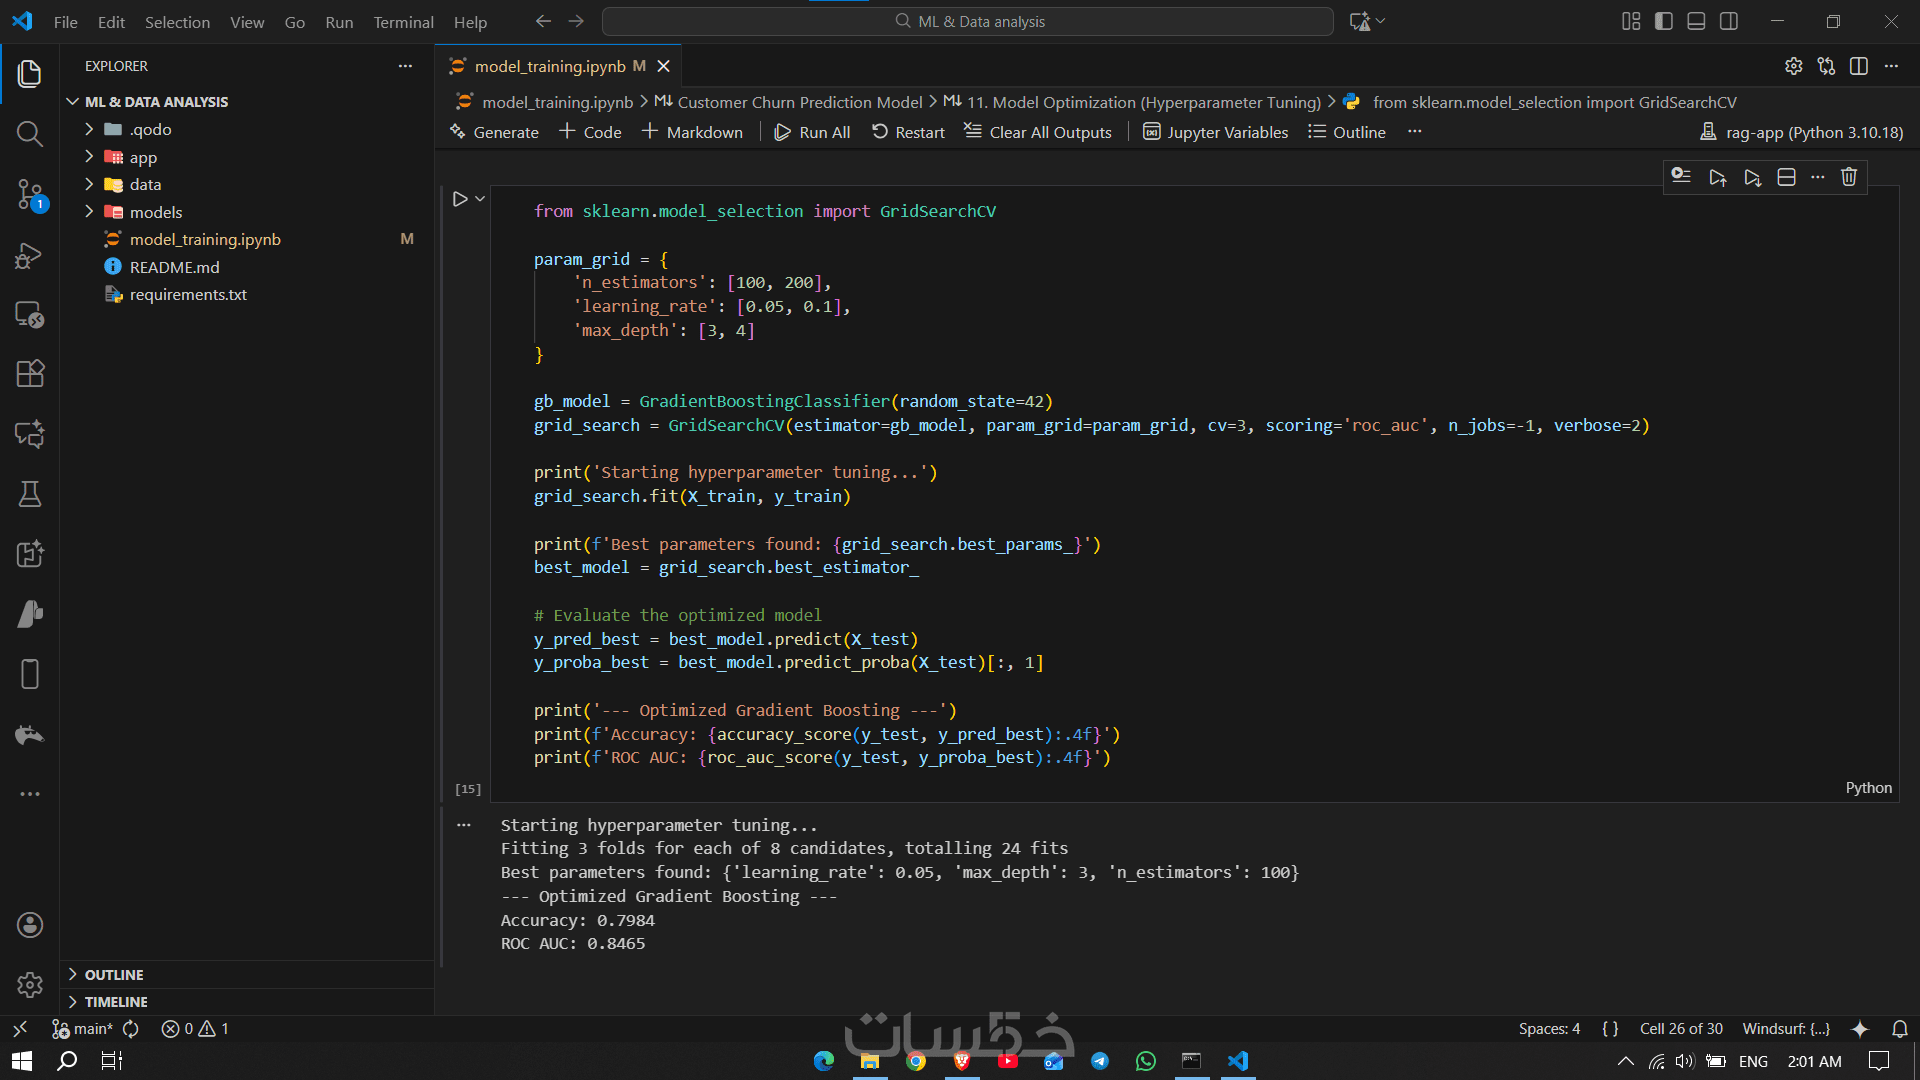Delete the current notebook cell

(1849, 177)
